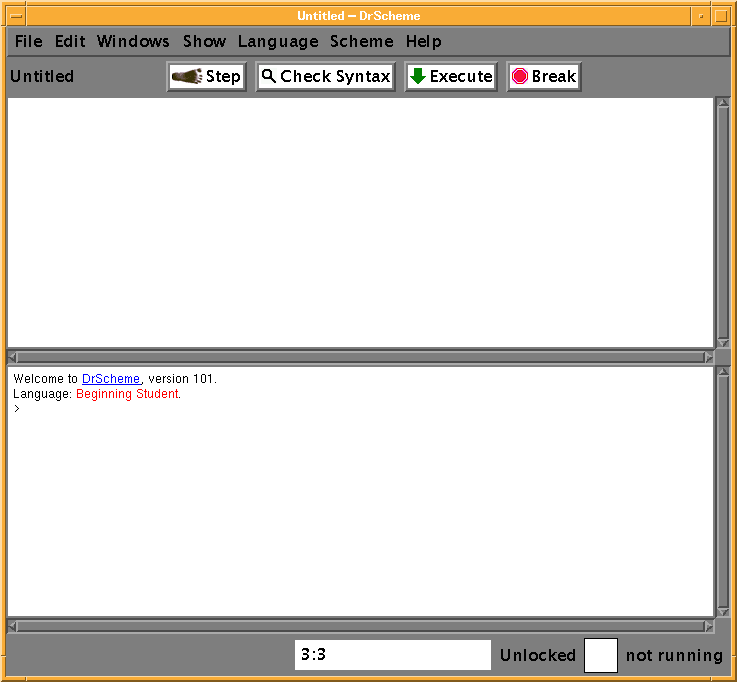This screenshot has width=737, height=682.
Task: Open the Language menu
Action: pos(278,41)
